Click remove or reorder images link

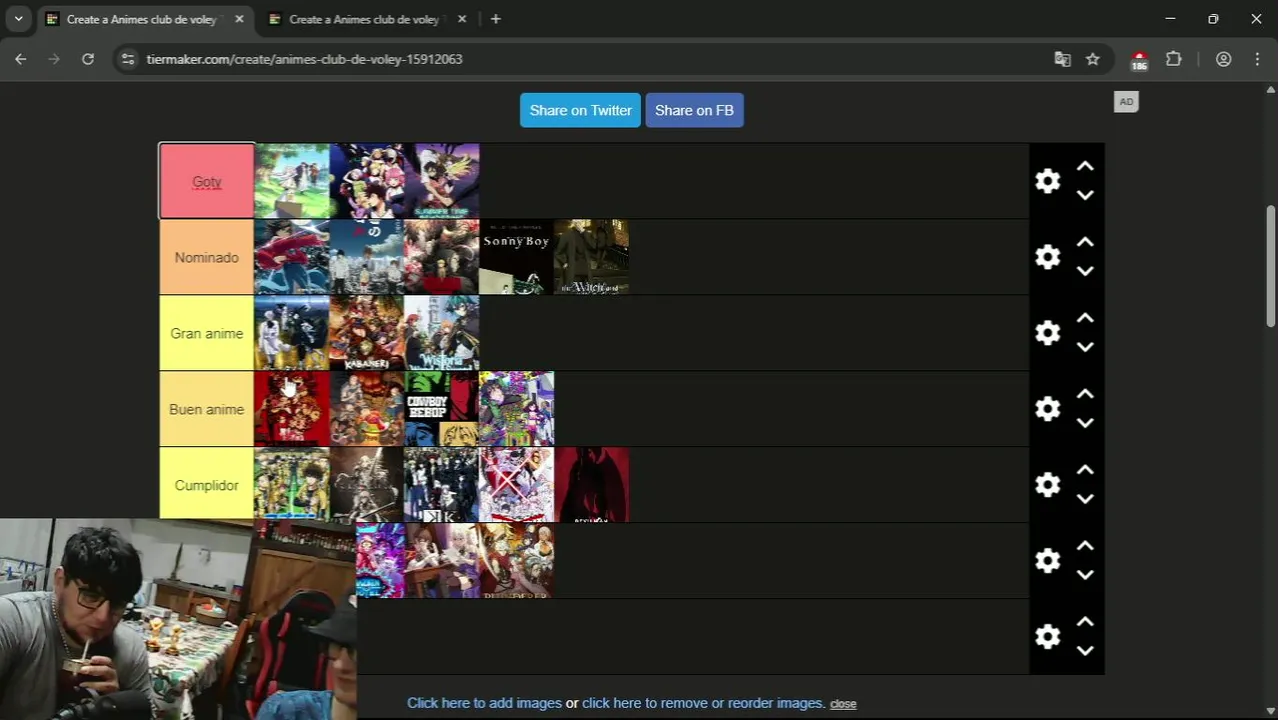pos(702,703)
